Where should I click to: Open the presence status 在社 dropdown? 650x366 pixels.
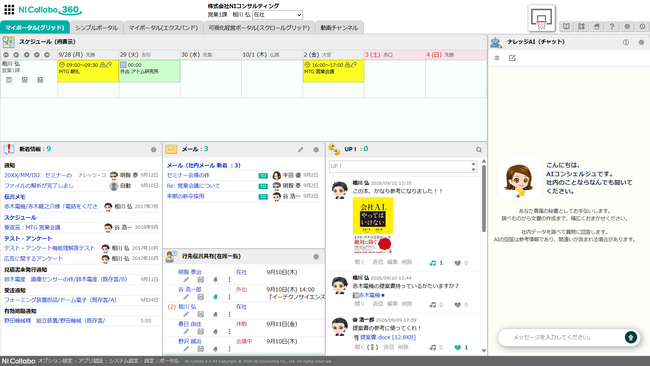coord(277,15)
